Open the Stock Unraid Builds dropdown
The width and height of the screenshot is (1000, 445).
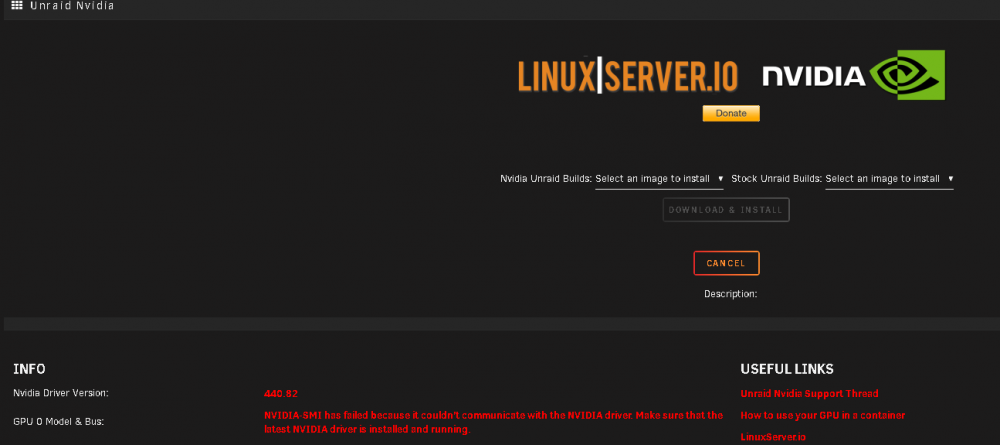(889, 179)
